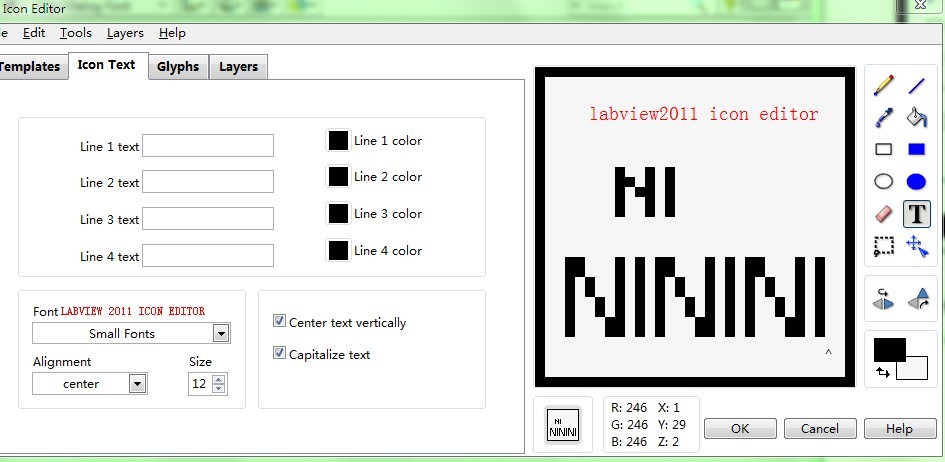Change Line 4 color swatch
This screenshot has width=945, height=462.
pyautogui.click(x=338, y=250)
